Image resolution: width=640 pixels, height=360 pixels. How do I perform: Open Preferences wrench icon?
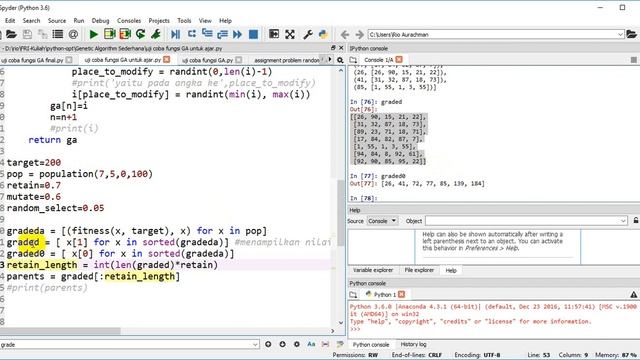pyautogui.click(x=308, y=34)
